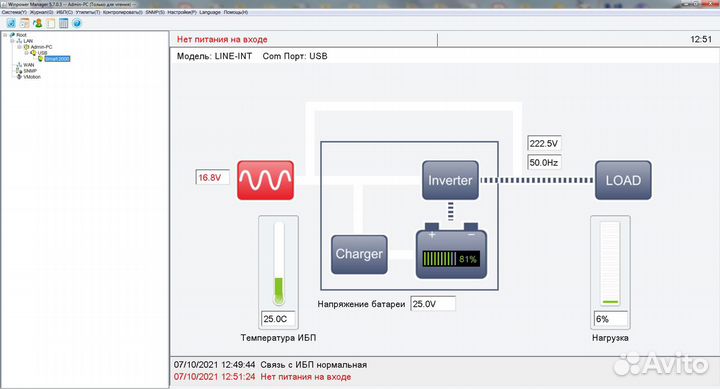Click the Charger block in diagram
Image resolution: width=720 pixels, height=389 pixels.
coord(359,254)
